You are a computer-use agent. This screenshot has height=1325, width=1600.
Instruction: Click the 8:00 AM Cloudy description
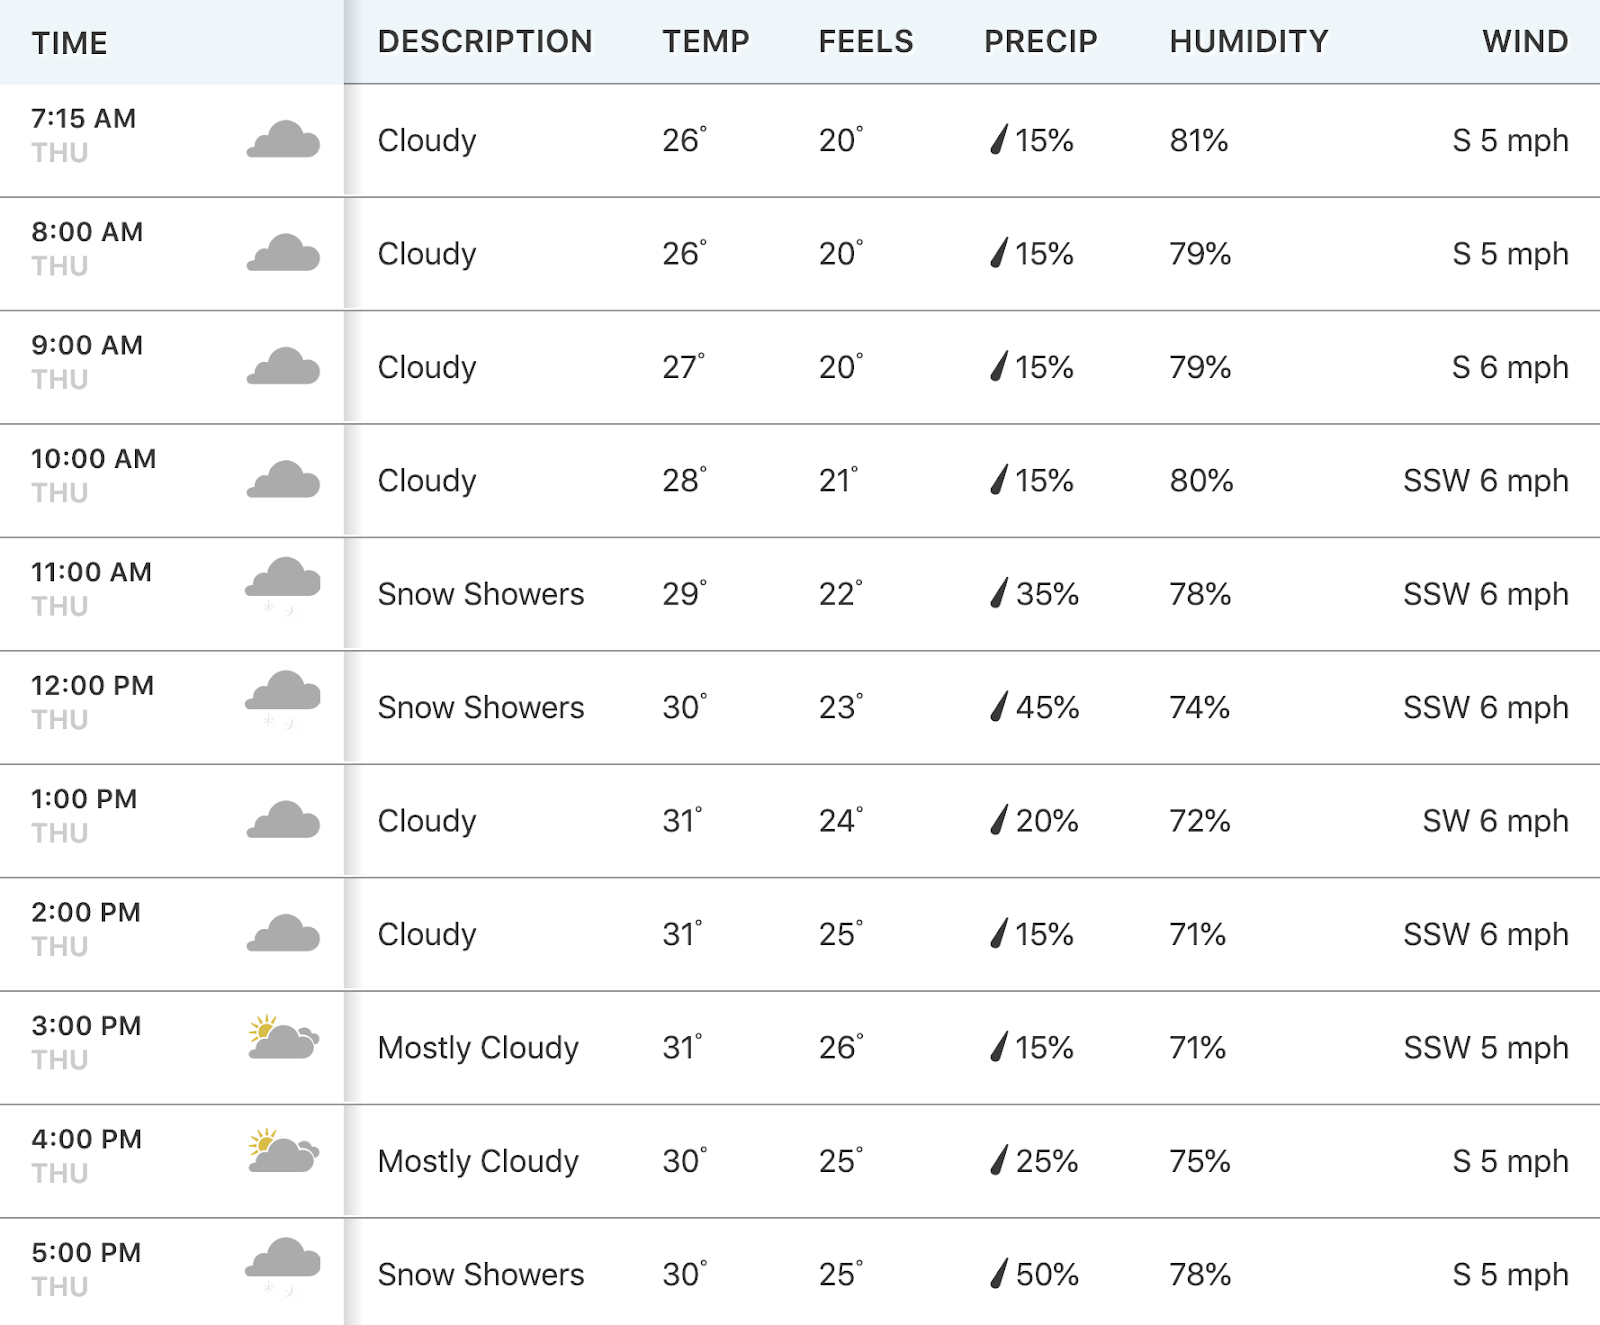coord(427,254)
